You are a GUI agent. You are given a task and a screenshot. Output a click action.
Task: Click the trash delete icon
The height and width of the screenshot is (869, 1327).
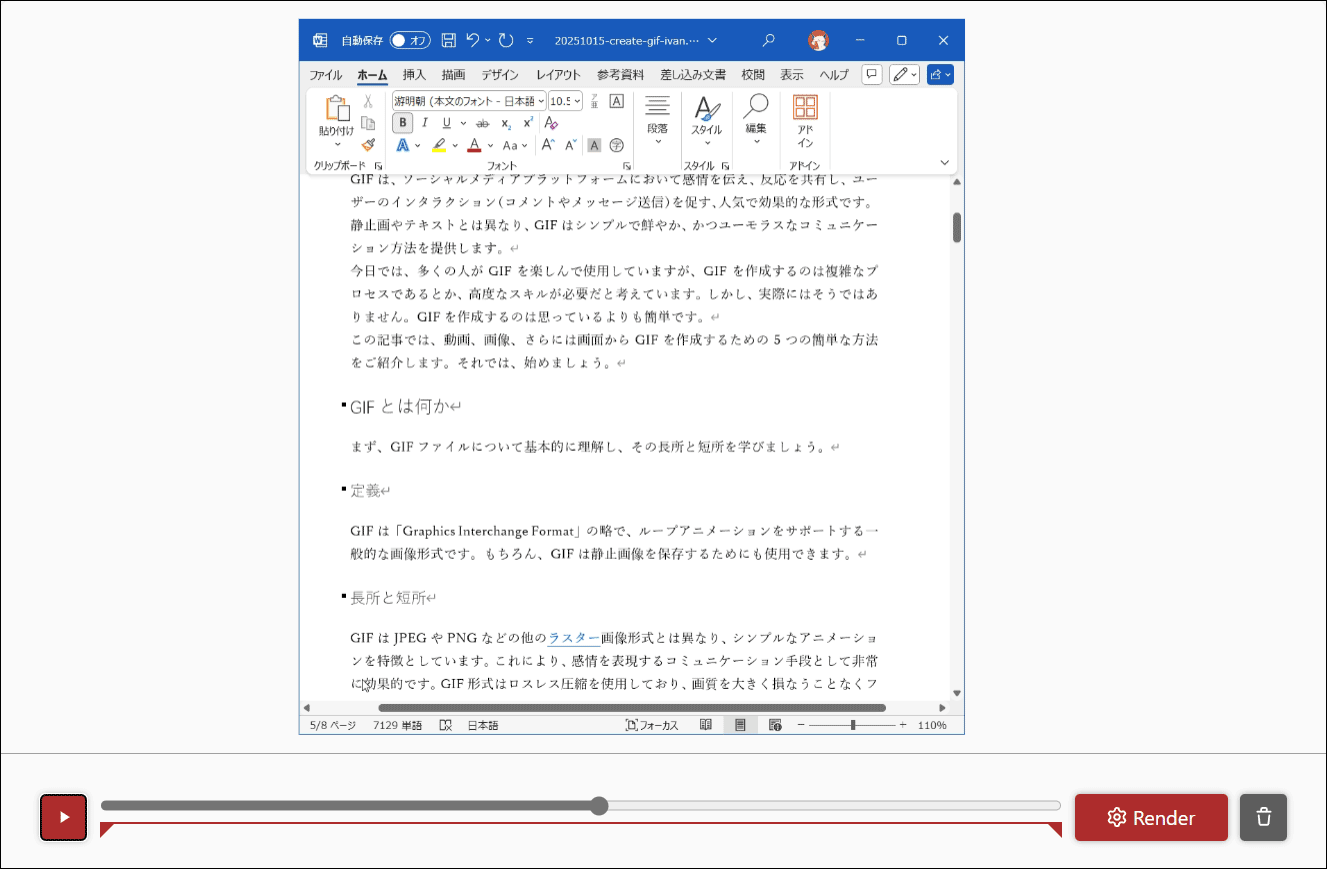pos(1263,817)
